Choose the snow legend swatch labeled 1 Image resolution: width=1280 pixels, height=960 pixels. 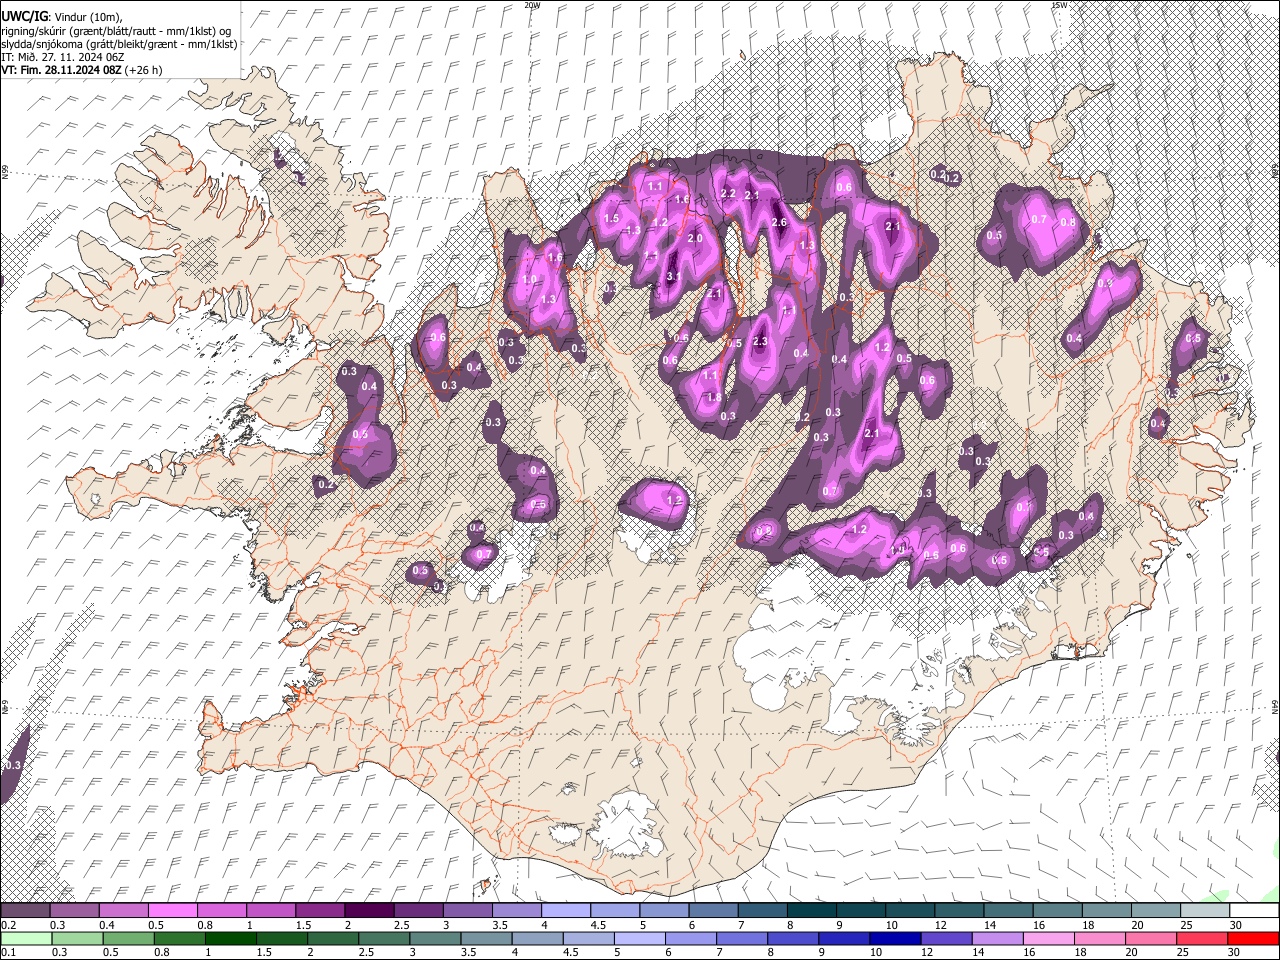pos(271,910)
